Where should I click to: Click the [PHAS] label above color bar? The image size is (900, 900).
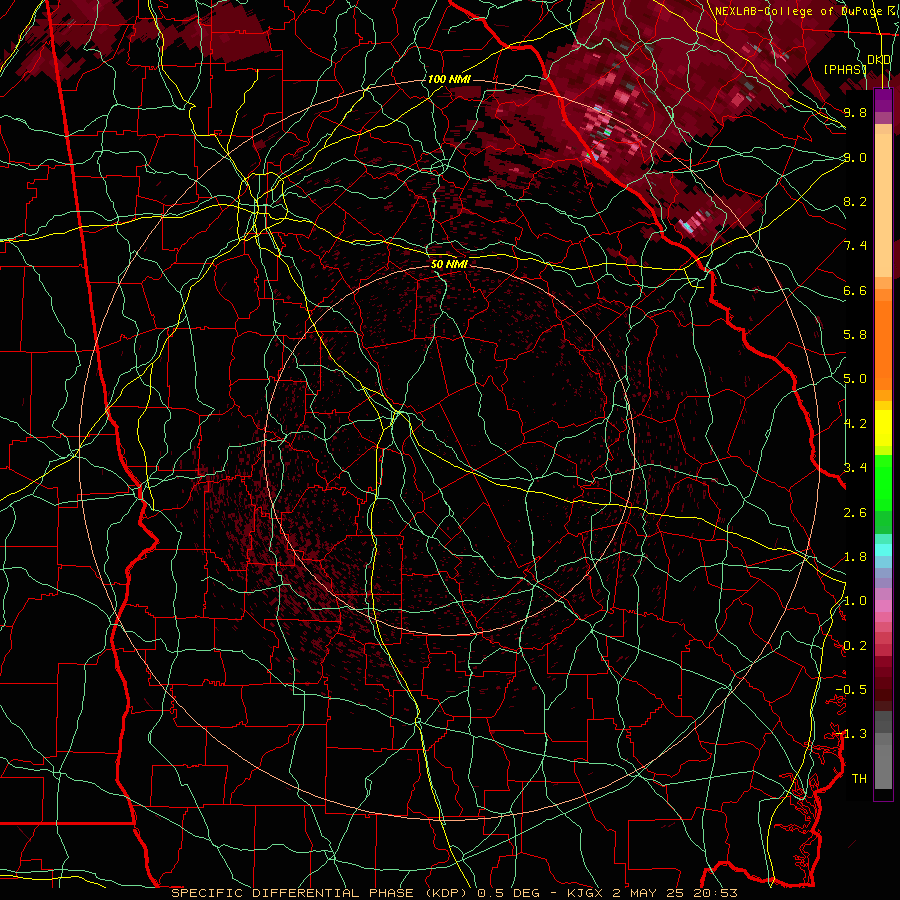point(845,69)
